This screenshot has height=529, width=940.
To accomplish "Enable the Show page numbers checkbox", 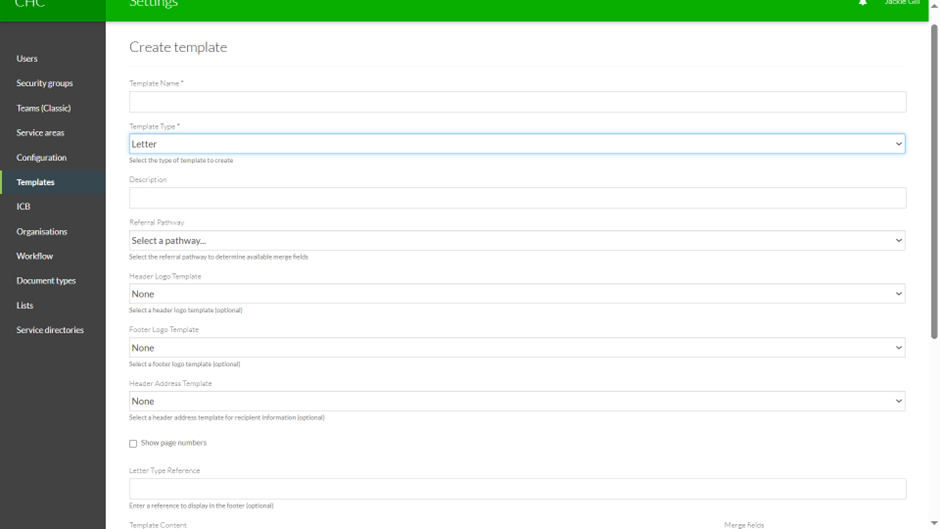I will [133, 444].
